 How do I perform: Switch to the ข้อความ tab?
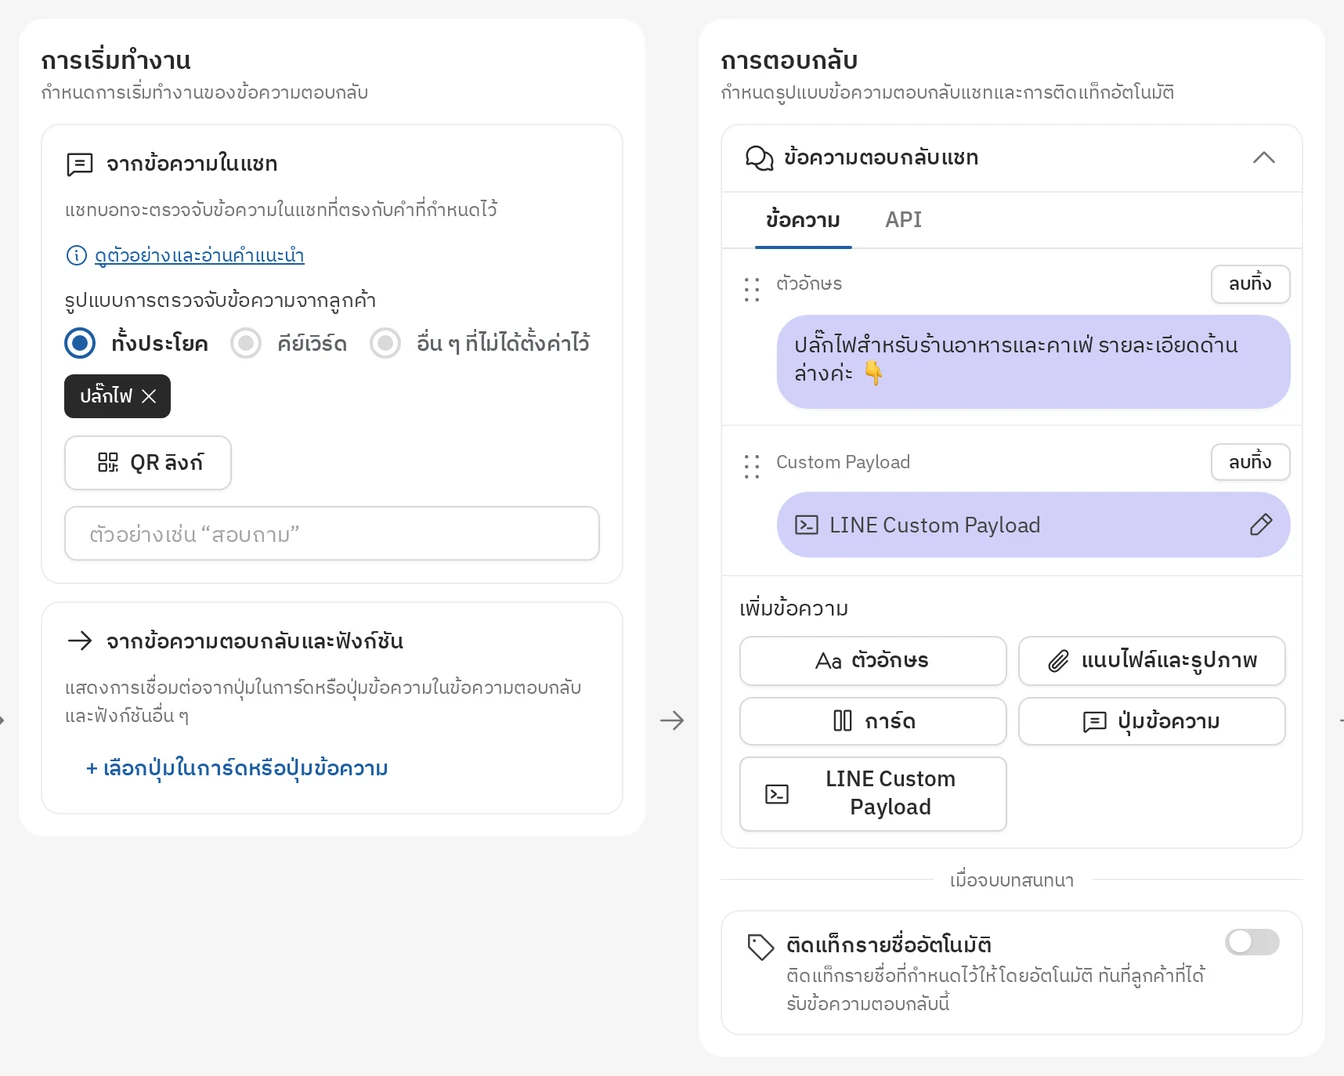click(803, 220)
